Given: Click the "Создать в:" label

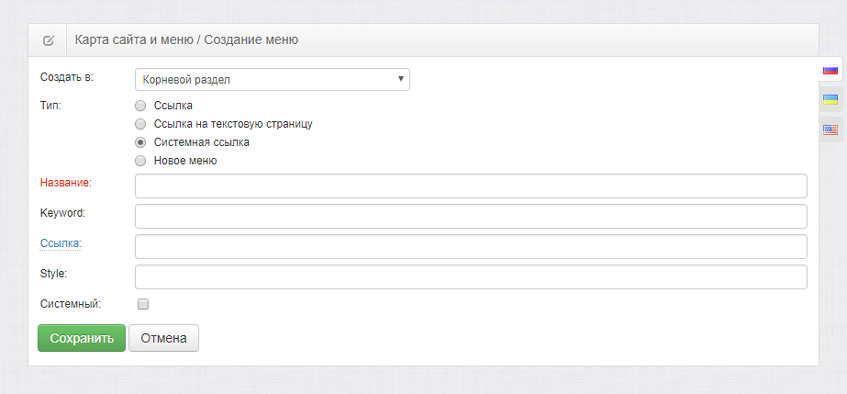Looking at the screenshot, I should (x=67, y=77).
